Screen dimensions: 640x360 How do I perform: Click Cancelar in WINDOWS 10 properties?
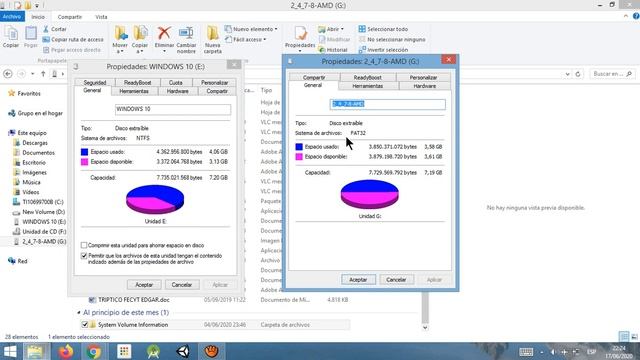pos(182,284)
